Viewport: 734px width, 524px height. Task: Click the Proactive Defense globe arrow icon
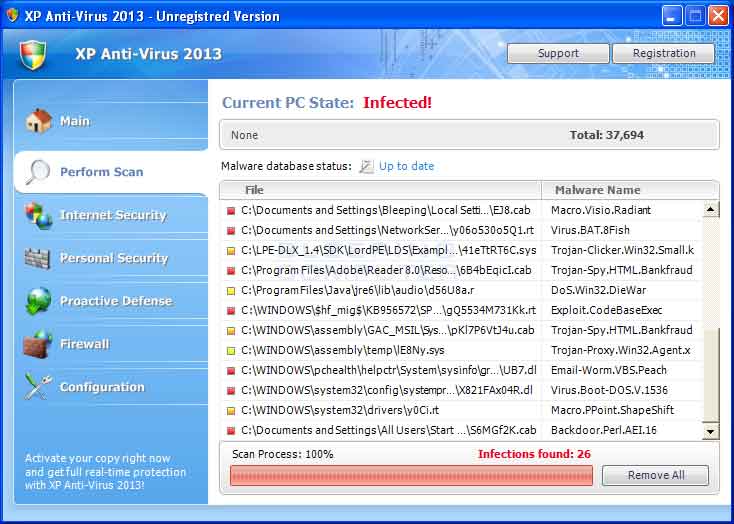point(38,301)
